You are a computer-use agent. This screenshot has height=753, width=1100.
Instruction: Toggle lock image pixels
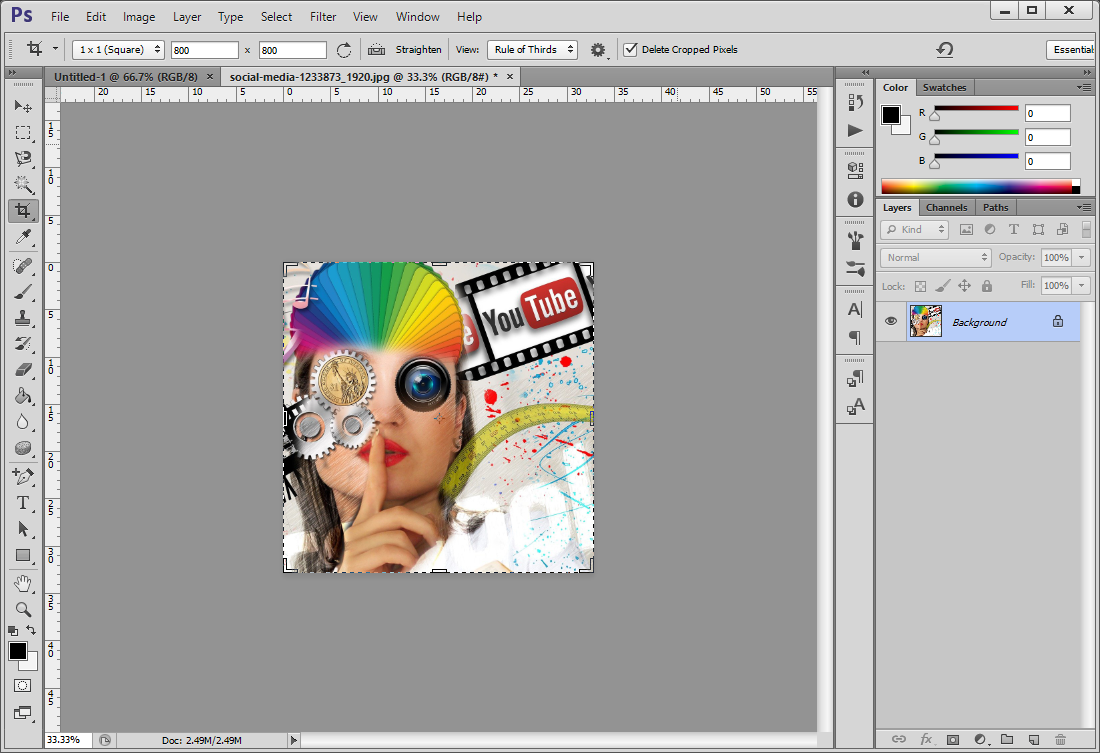pos(943,286)
